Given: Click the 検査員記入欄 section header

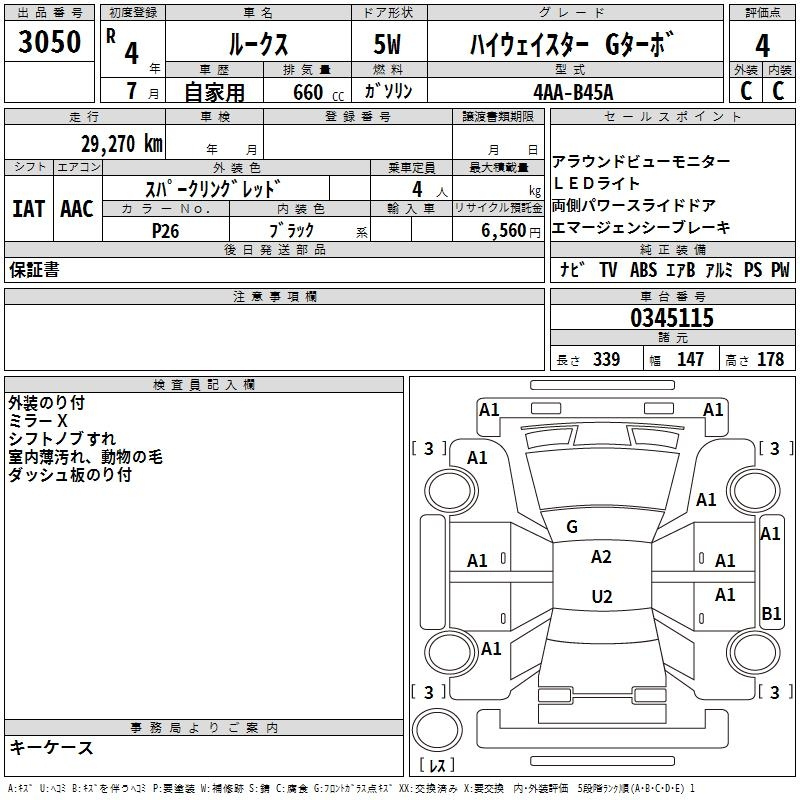Looking at the screenshot, I should (x=204, y=385).
